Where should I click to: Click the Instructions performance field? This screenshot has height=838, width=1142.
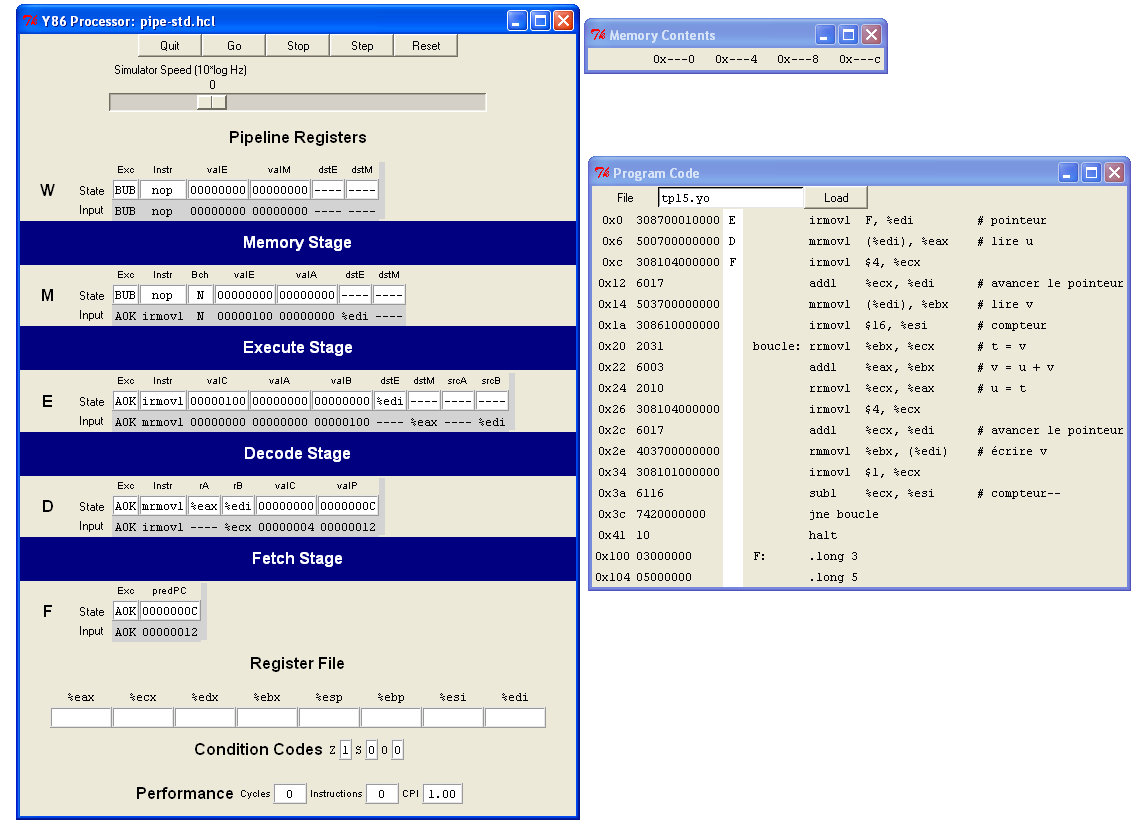coord(382,794)
